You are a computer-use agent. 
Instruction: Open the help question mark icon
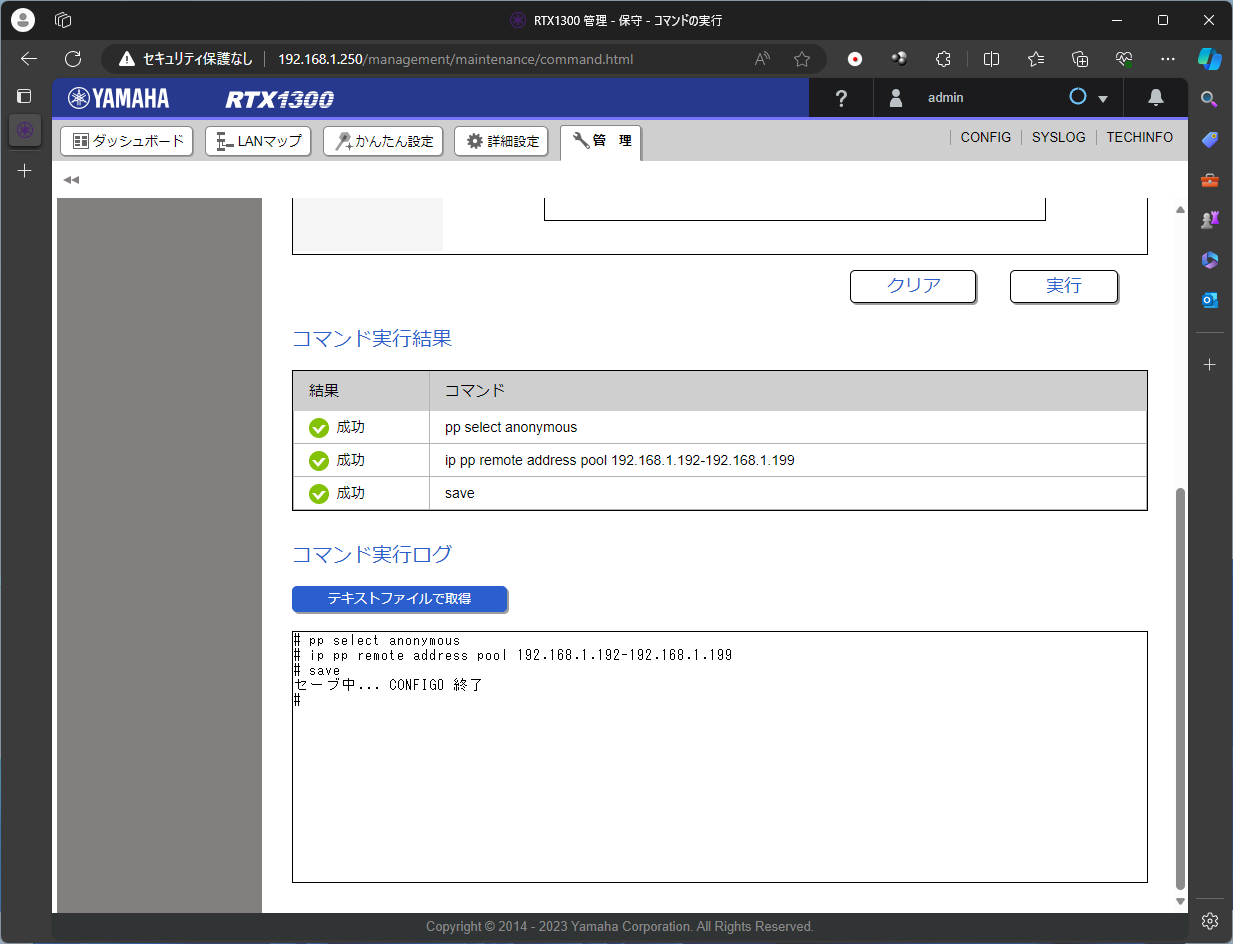(841, 98)
